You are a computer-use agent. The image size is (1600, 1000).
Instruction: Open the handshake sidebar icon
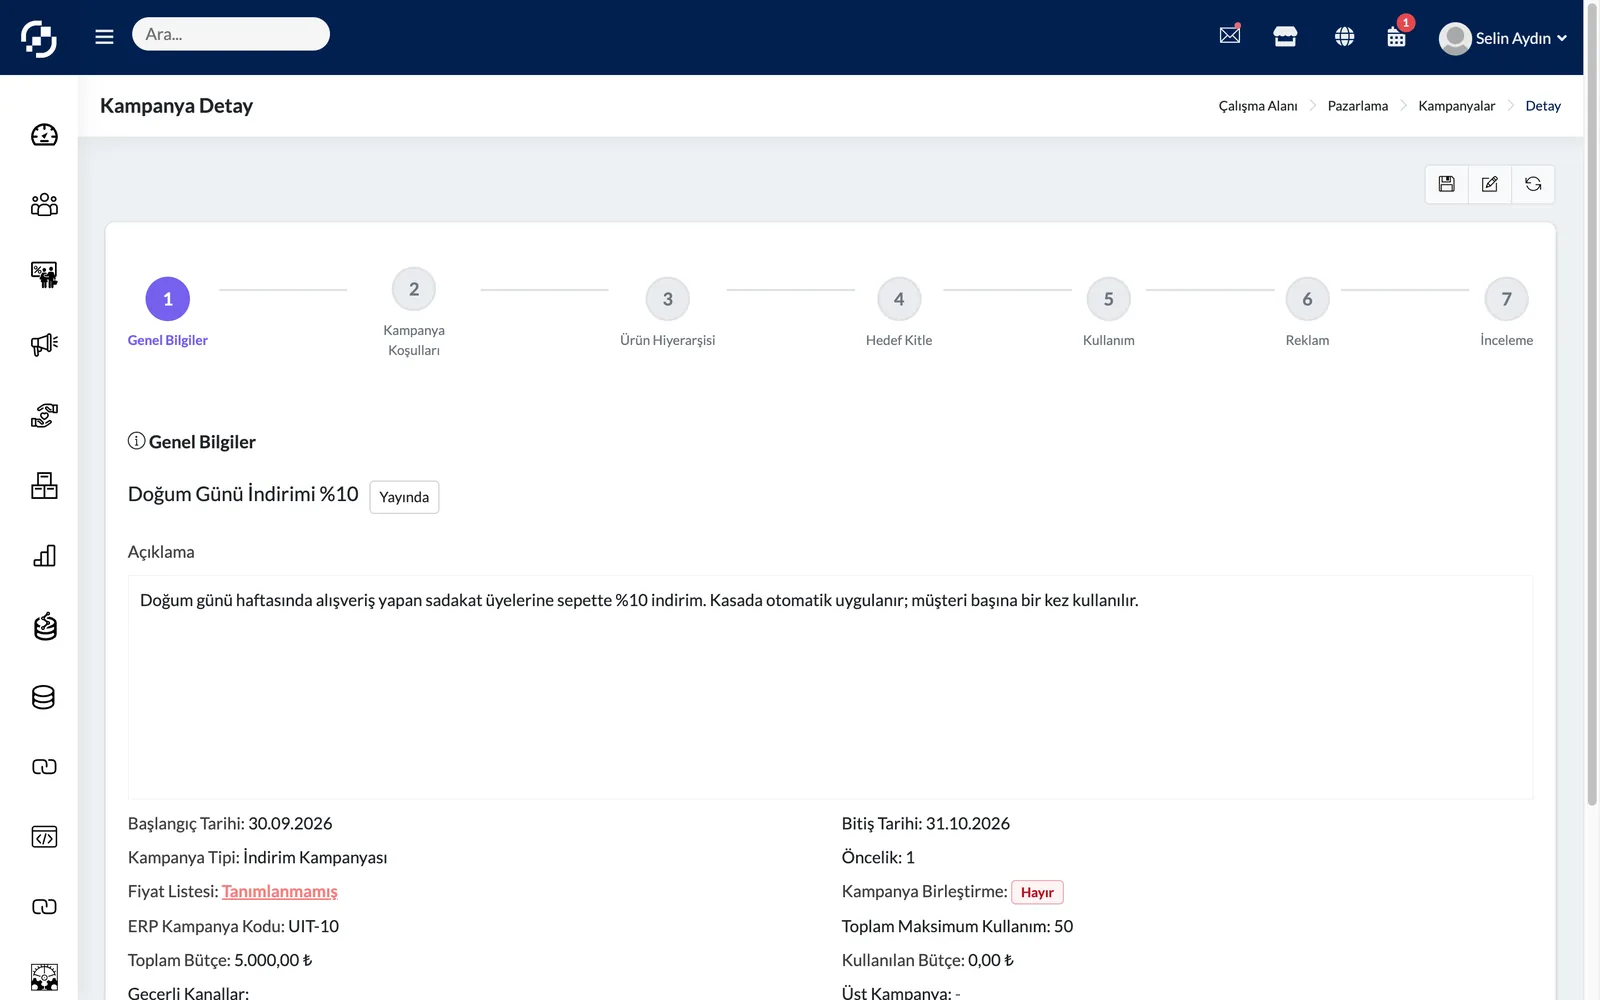pyautogui.click(x=44, y=415)
